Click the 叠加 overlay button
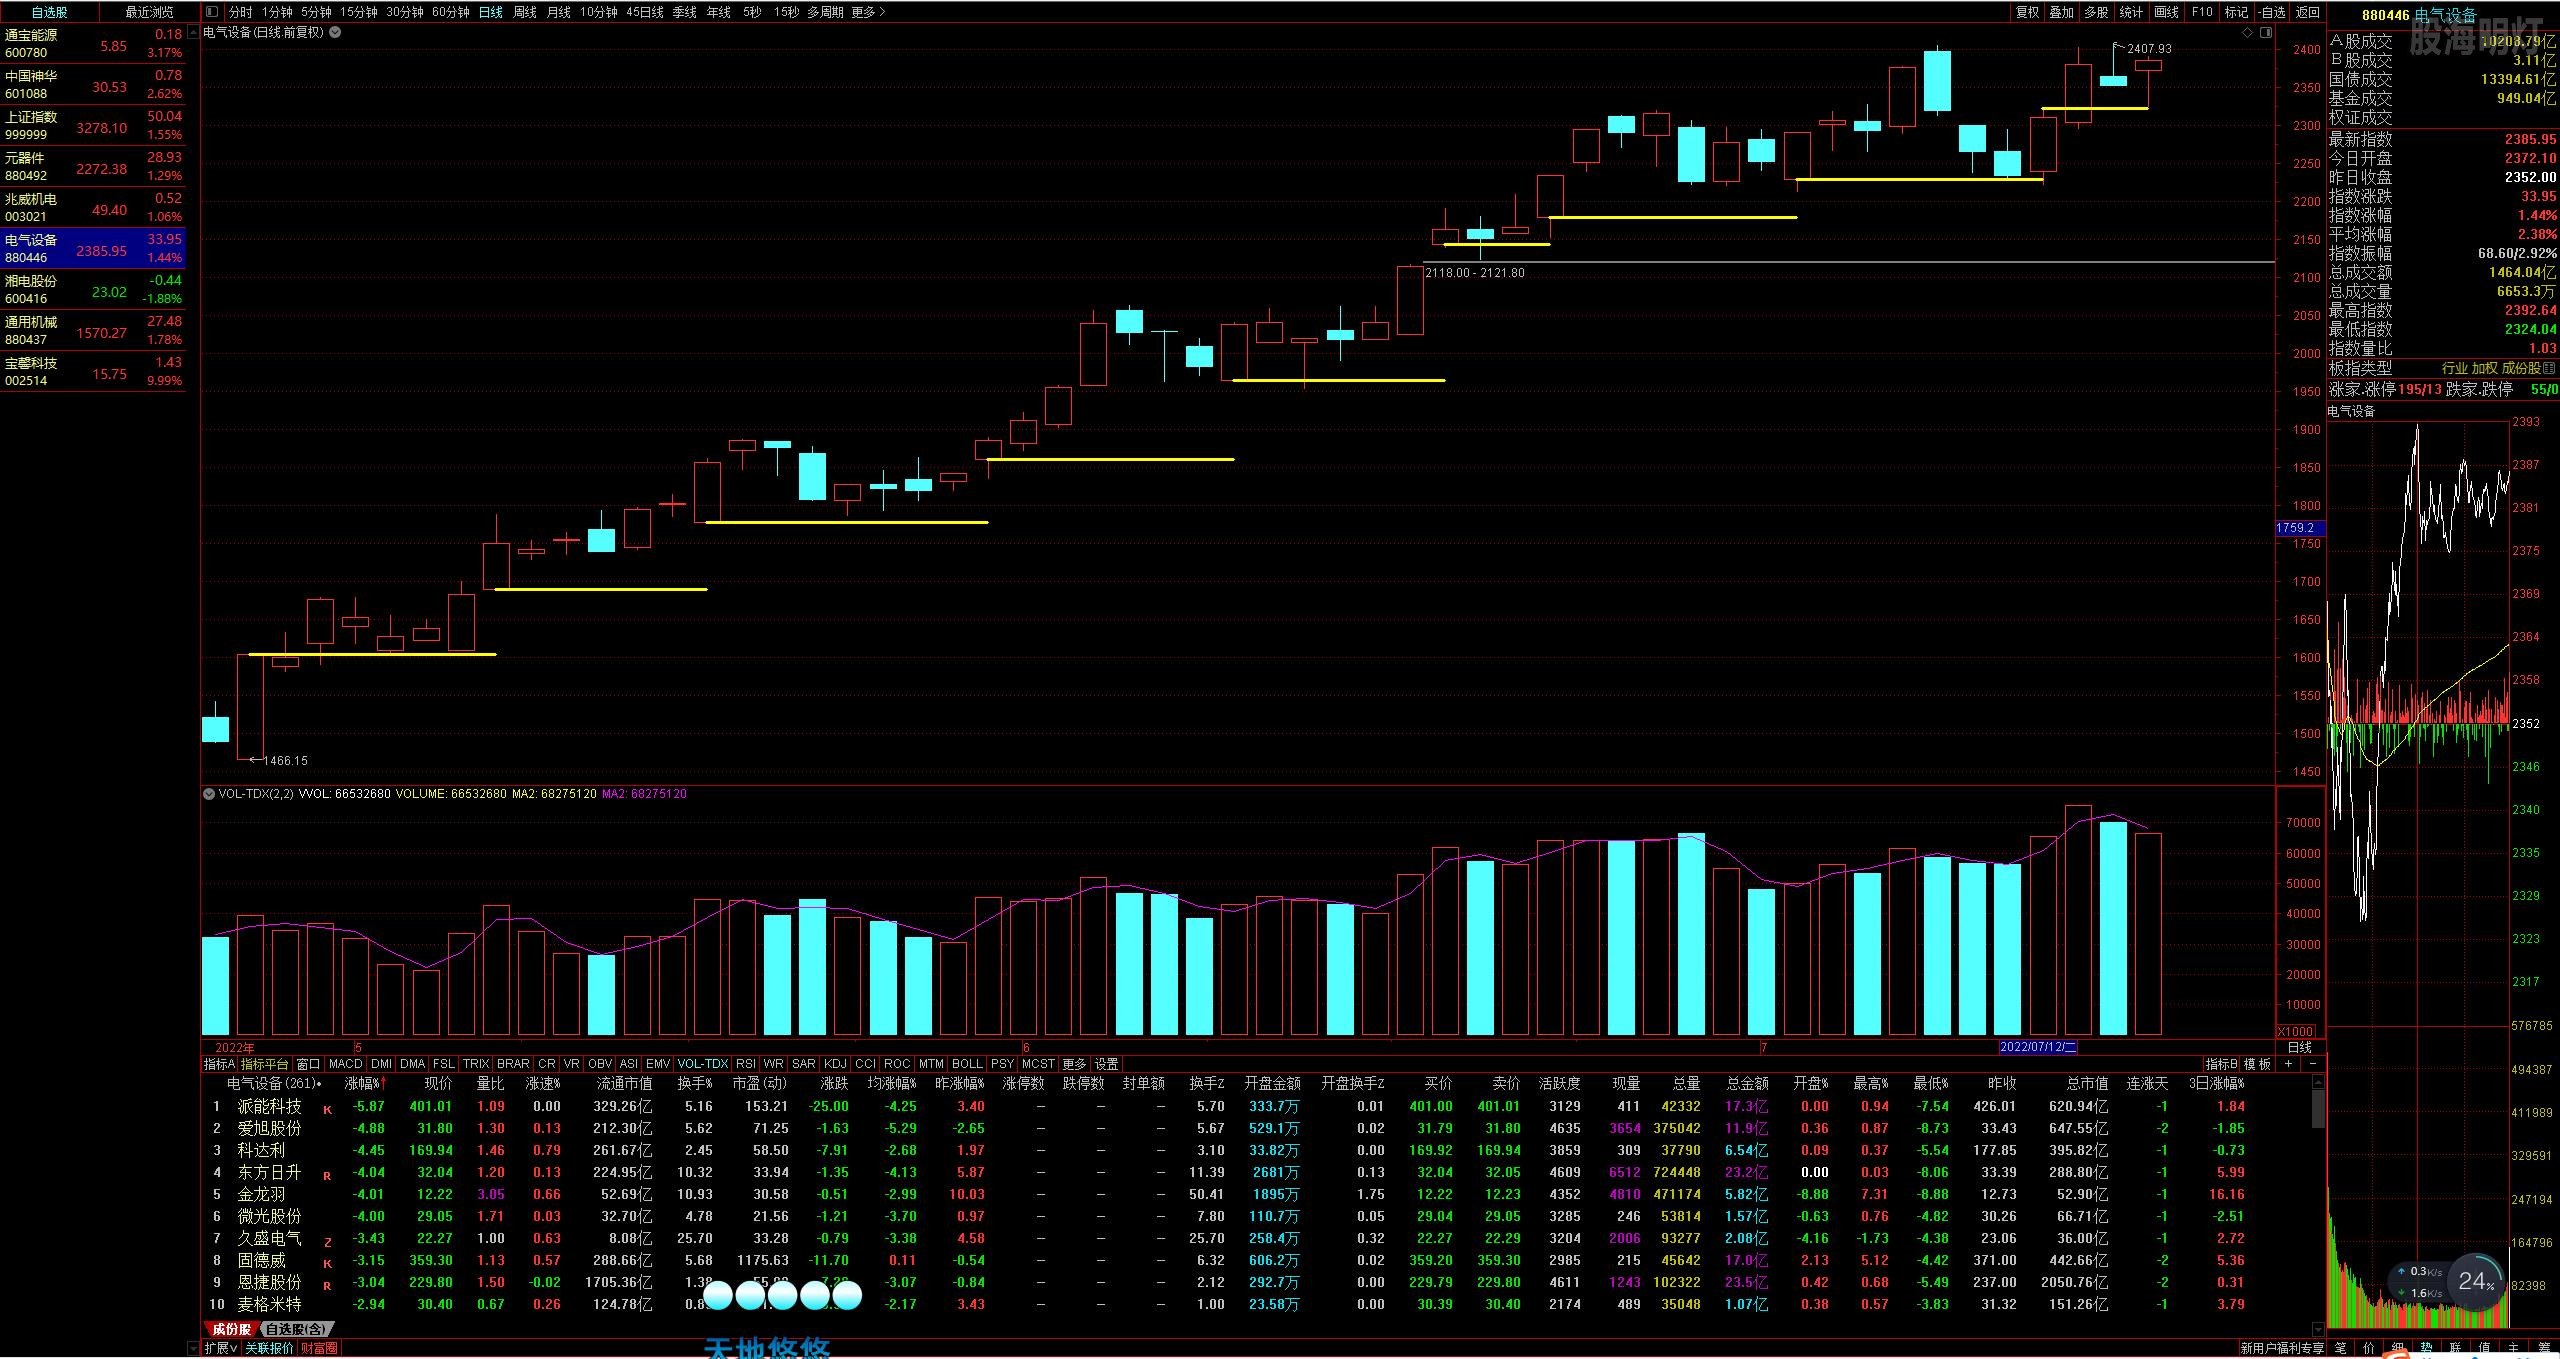Screen dimensions: 2560x1359 [x=2061, y=12]
